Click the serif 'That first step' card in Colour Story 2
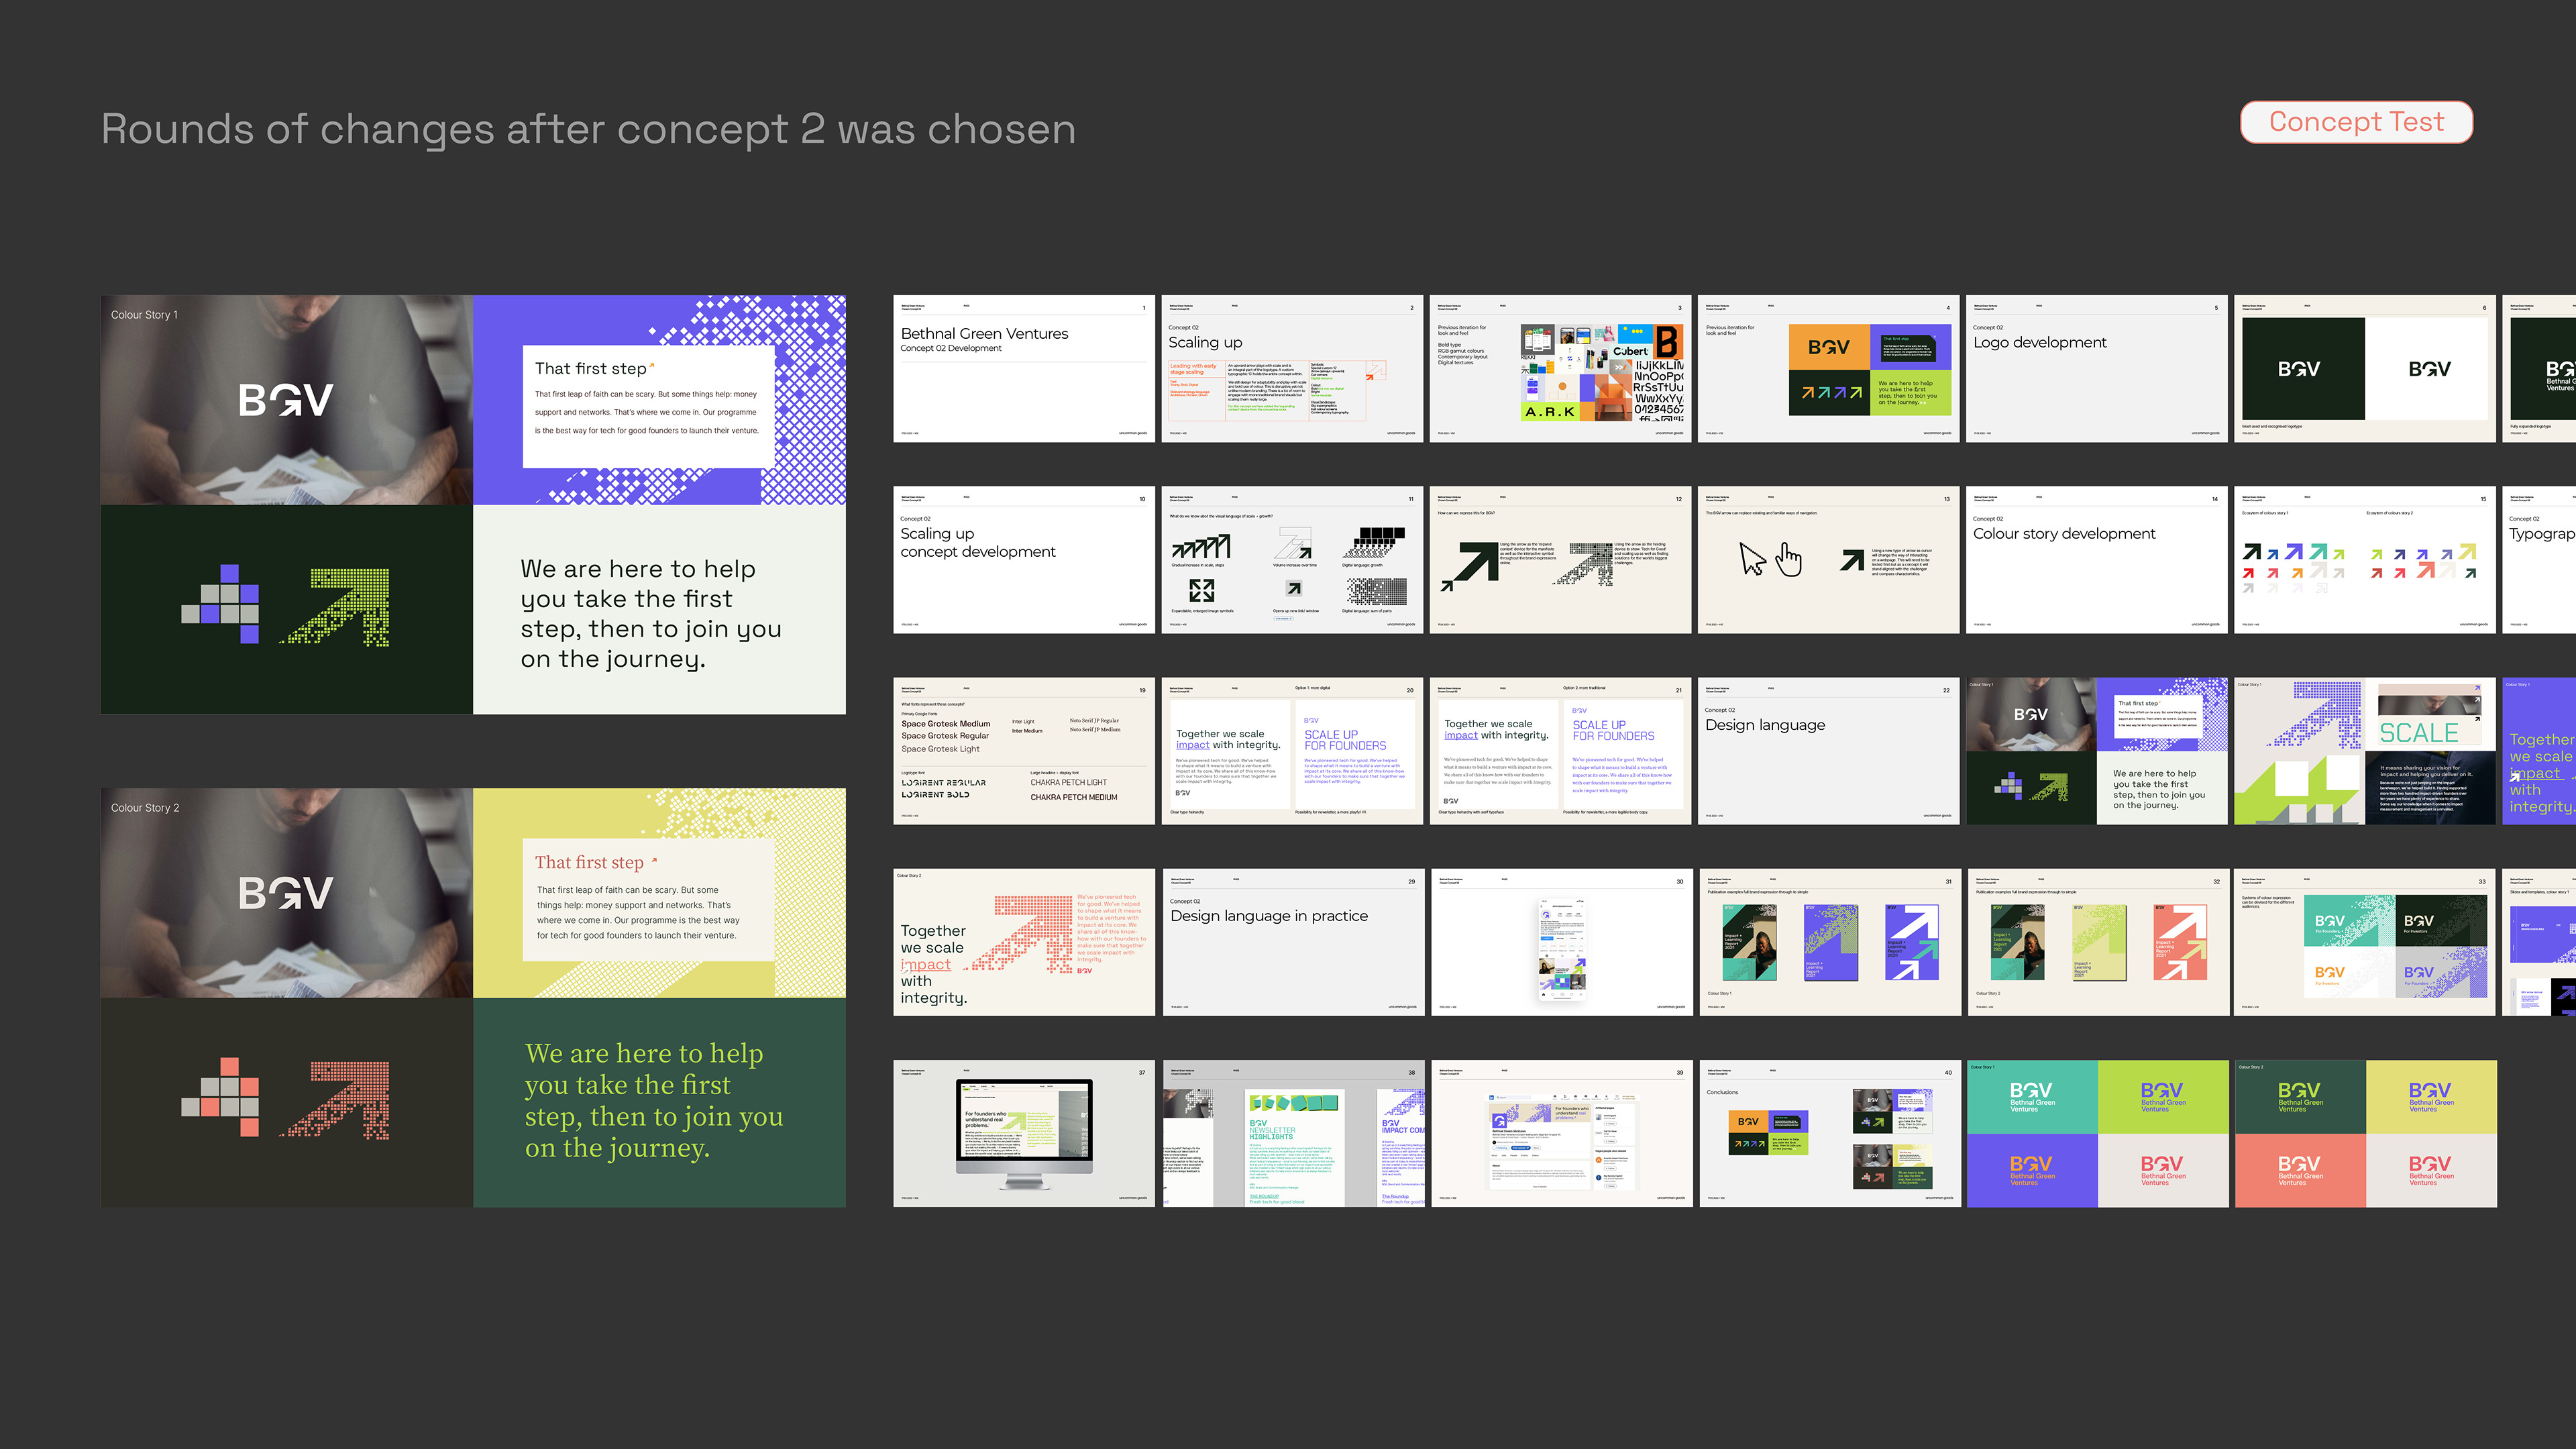The width and height of the screenshot is (2576, 1449). [x=648, y=900]
